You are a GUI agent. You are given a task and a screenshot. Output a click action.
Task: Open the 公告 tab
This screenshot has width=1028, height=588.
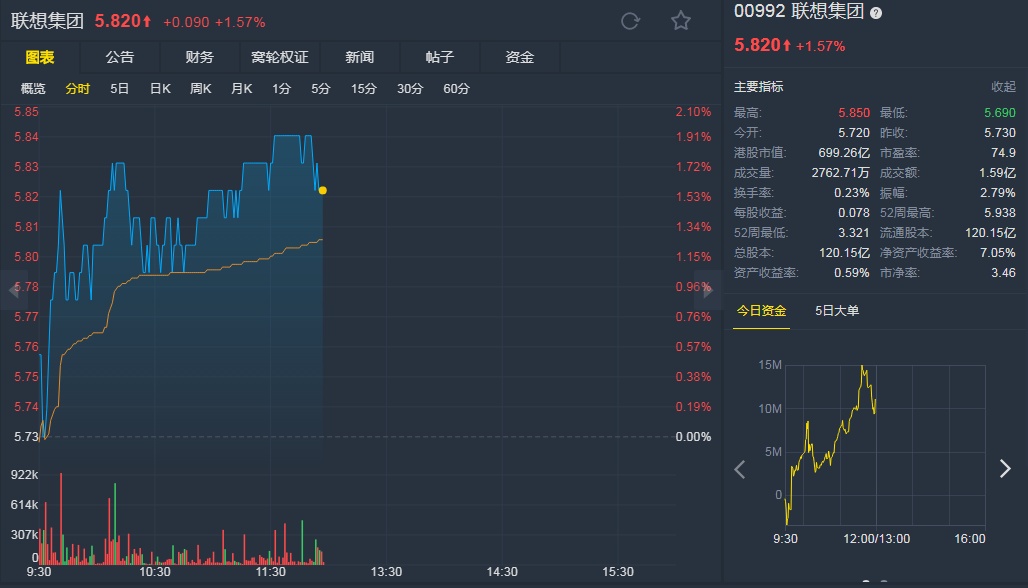120,57
